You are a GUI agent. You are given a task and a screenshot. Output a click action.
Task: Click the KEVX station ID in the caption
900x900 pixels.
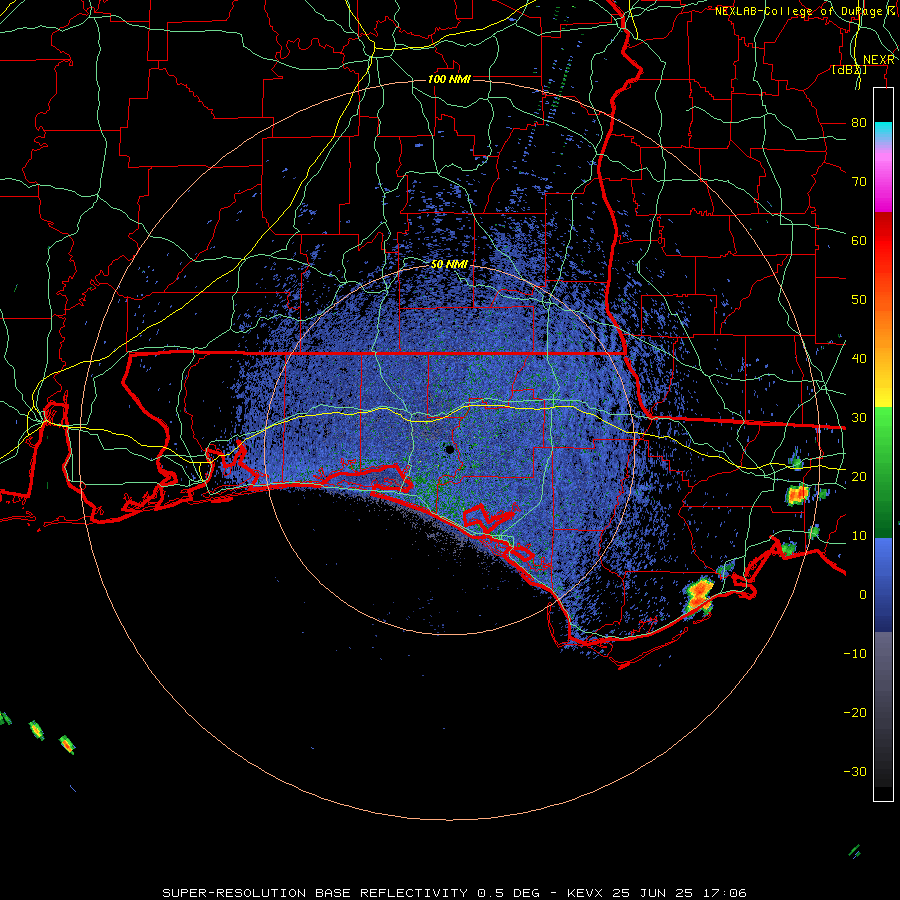point(585,893)
